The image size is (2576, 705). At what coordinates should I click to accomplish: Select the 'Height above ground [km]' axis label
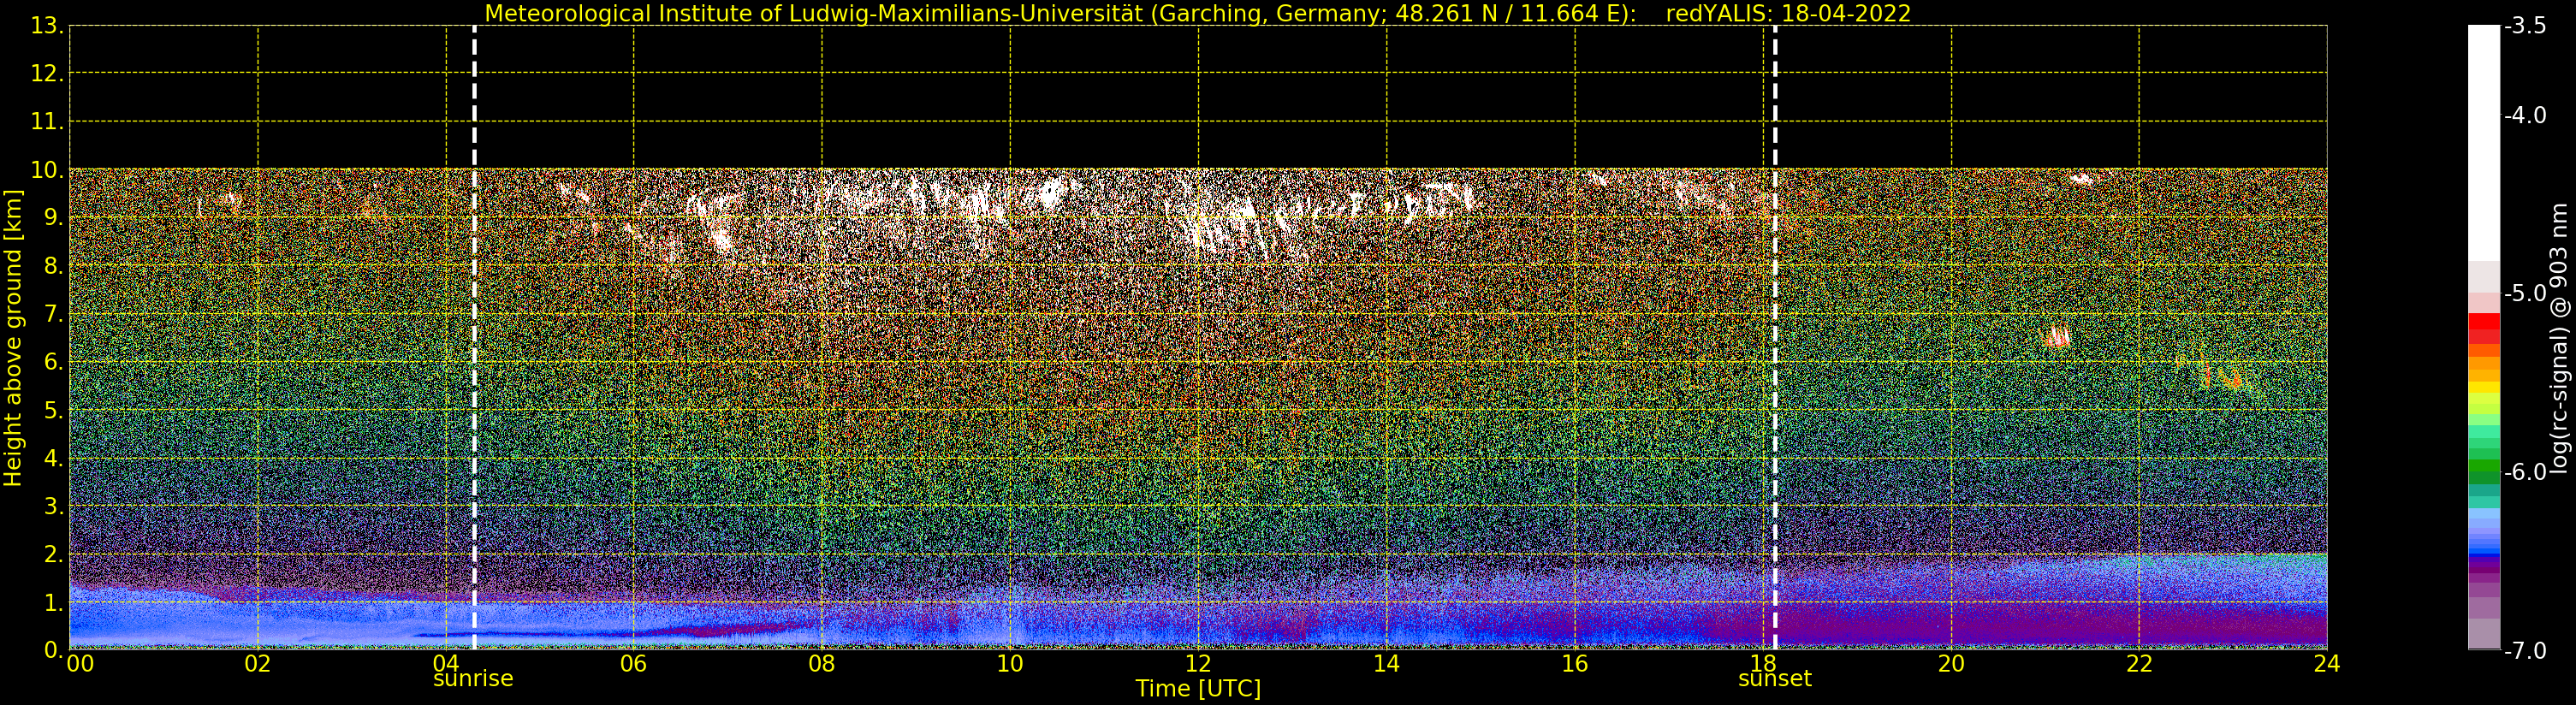coord(13,338)
